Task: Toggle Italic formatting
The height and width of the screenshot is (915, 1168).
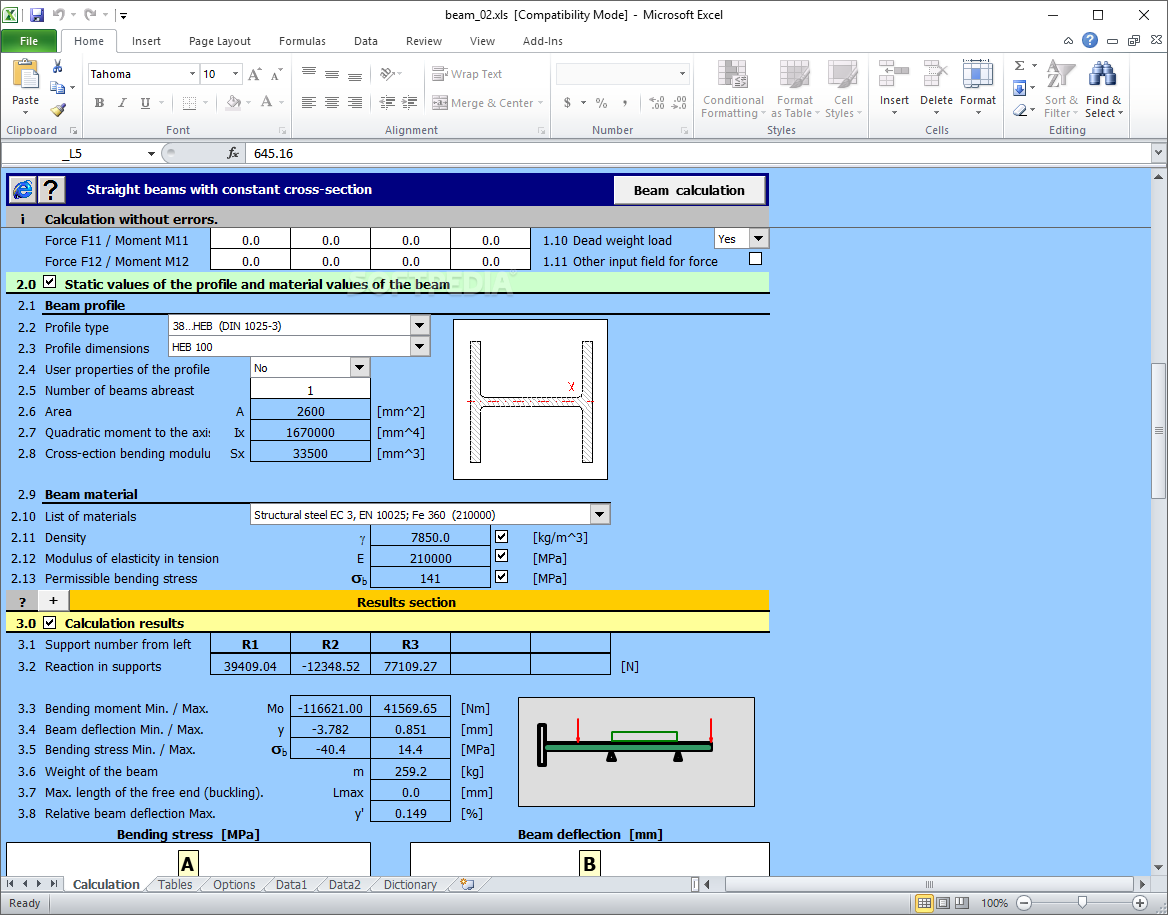Action: click(122, 103)
